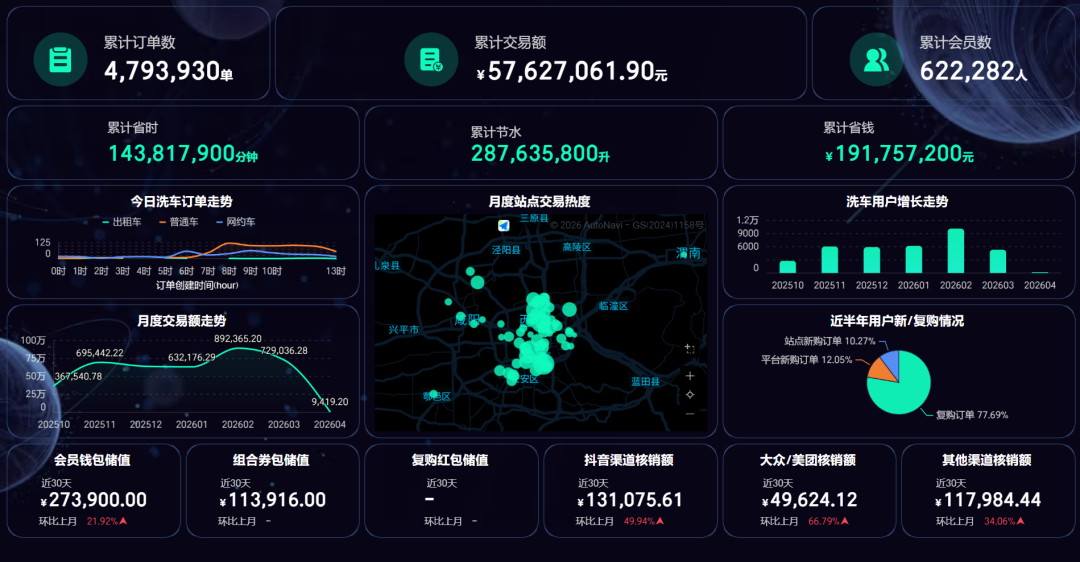Click the 复购红包储值 card title
The height and width of the screenshot is (562, 1080).
tap(450, 459)
